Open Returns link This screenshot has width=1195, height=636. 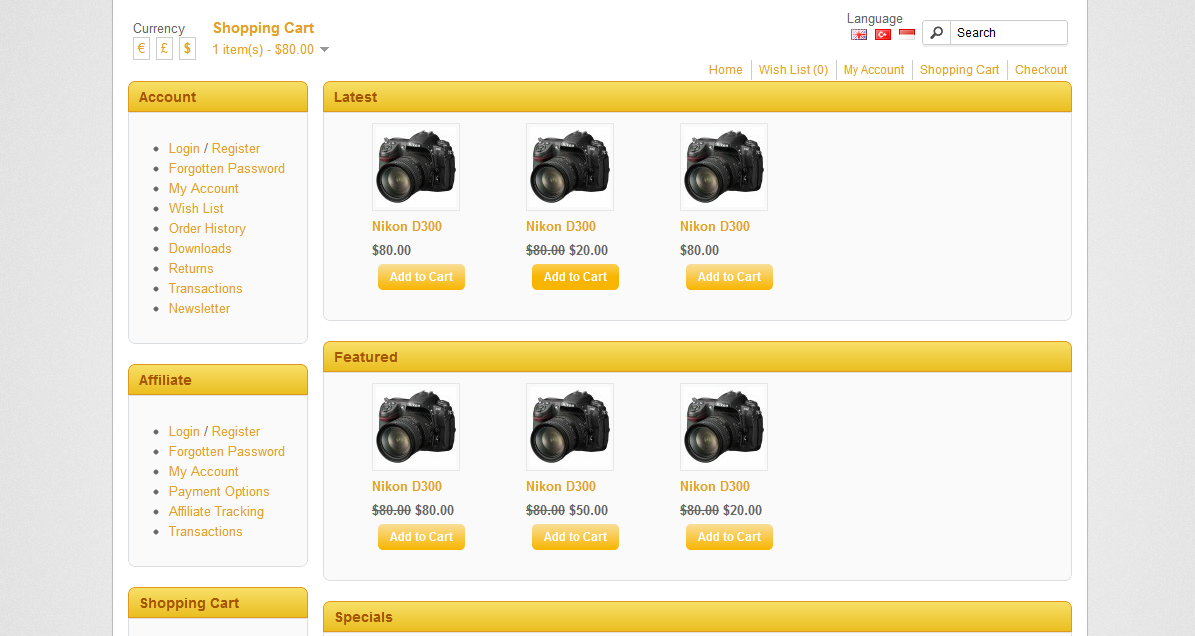[x=191, y=268]
